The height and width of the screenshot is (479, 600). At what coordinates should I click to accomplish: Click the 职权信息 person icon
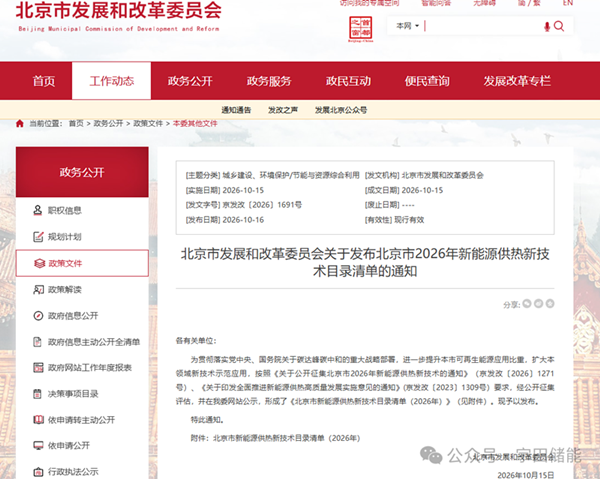click(x=38, y=210)
